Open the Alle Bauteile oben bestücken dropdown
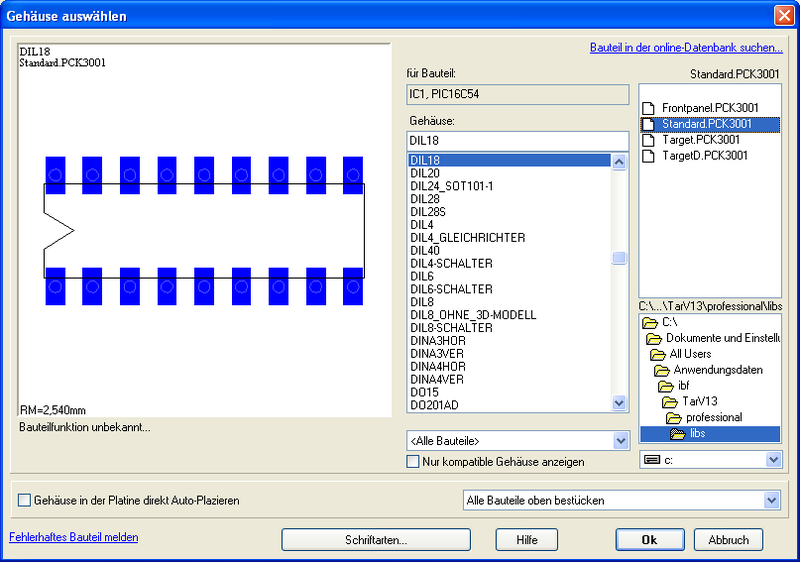The image size is (800, 562). pos(771,500)
